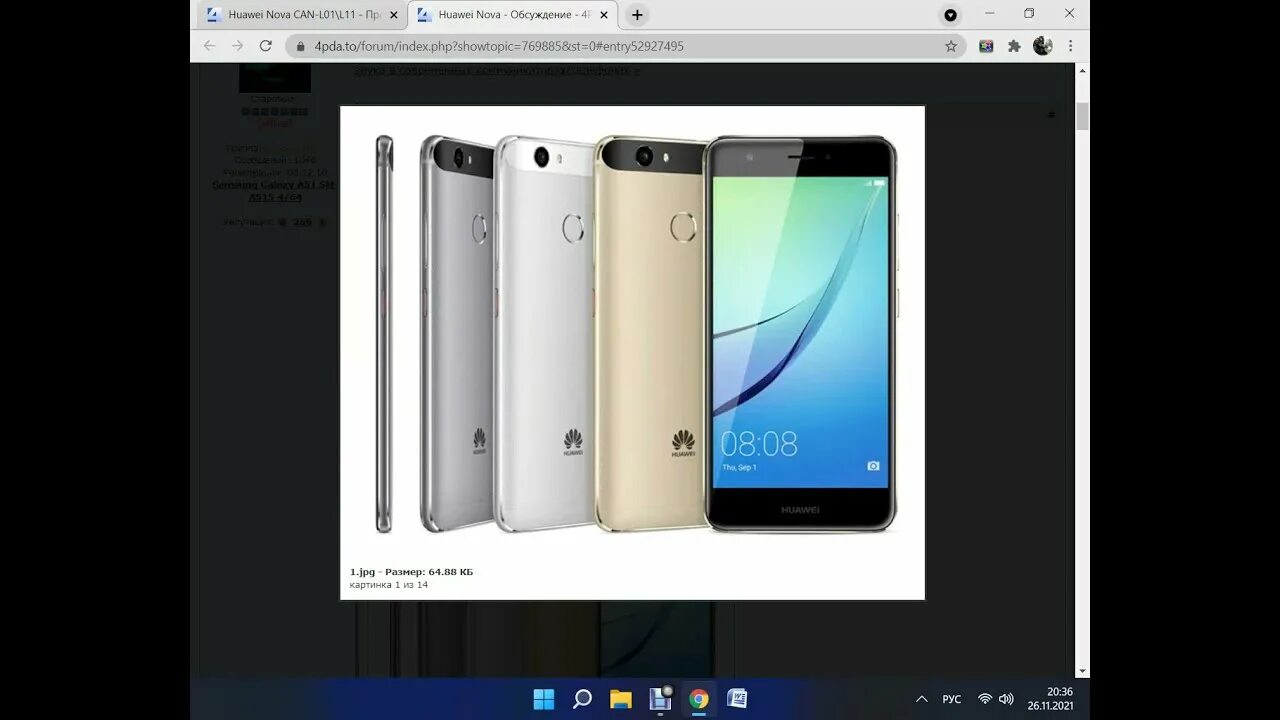Minimize the Chrome window
Image resolution: width=1280 pixels, height=720 pixels.
click(x=990, y=14)
